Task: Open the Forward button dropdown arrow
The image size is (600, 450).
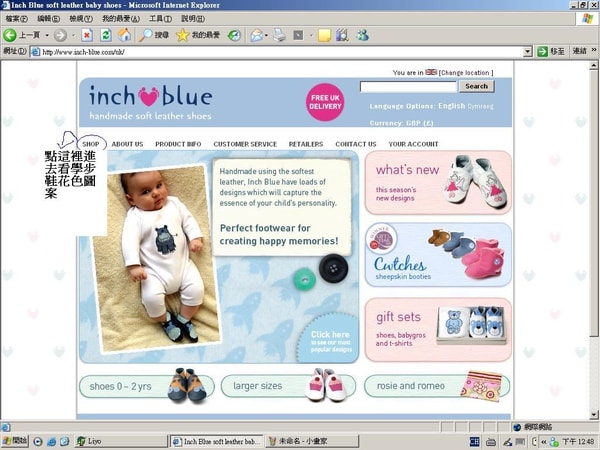Action: [73, 36]
